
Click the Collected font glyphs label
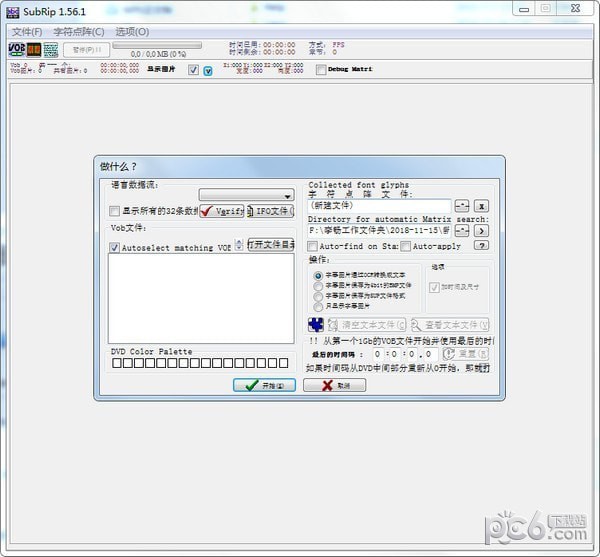pyautogui.click(x=359, y=185)
